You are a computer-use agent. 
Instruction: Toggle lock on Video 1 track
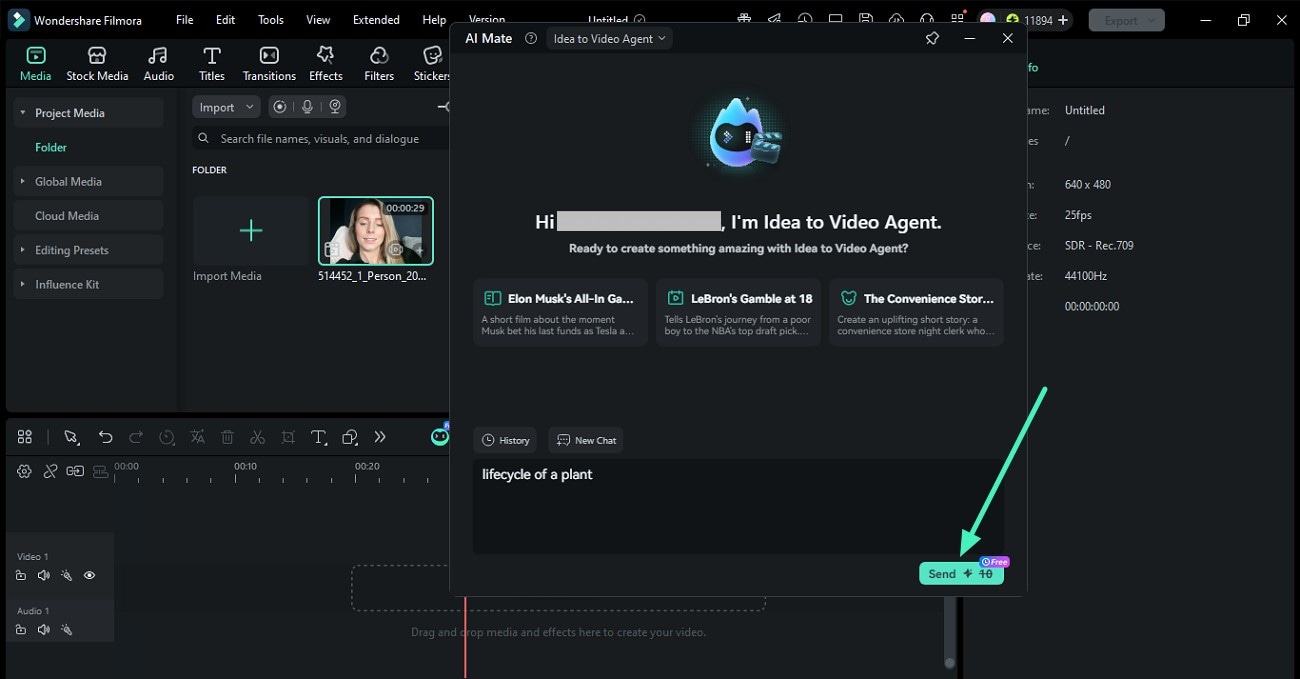(x=21, y=576)
